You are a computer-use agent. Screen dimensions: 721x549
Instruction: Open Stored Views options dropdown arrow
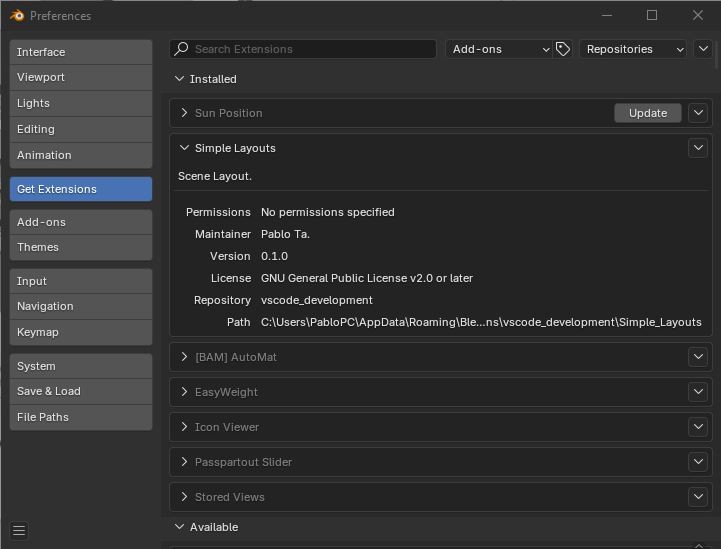698,497
